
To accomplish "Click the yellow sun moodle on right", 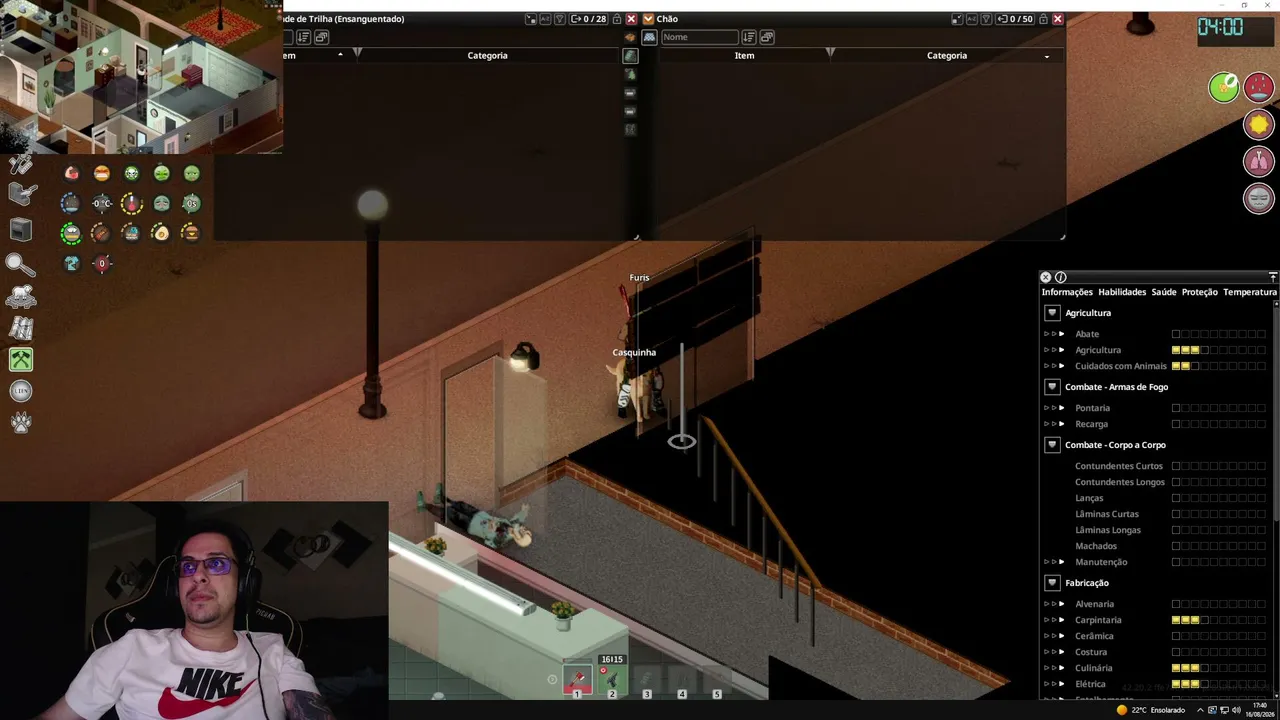I will click(1258, 124).
